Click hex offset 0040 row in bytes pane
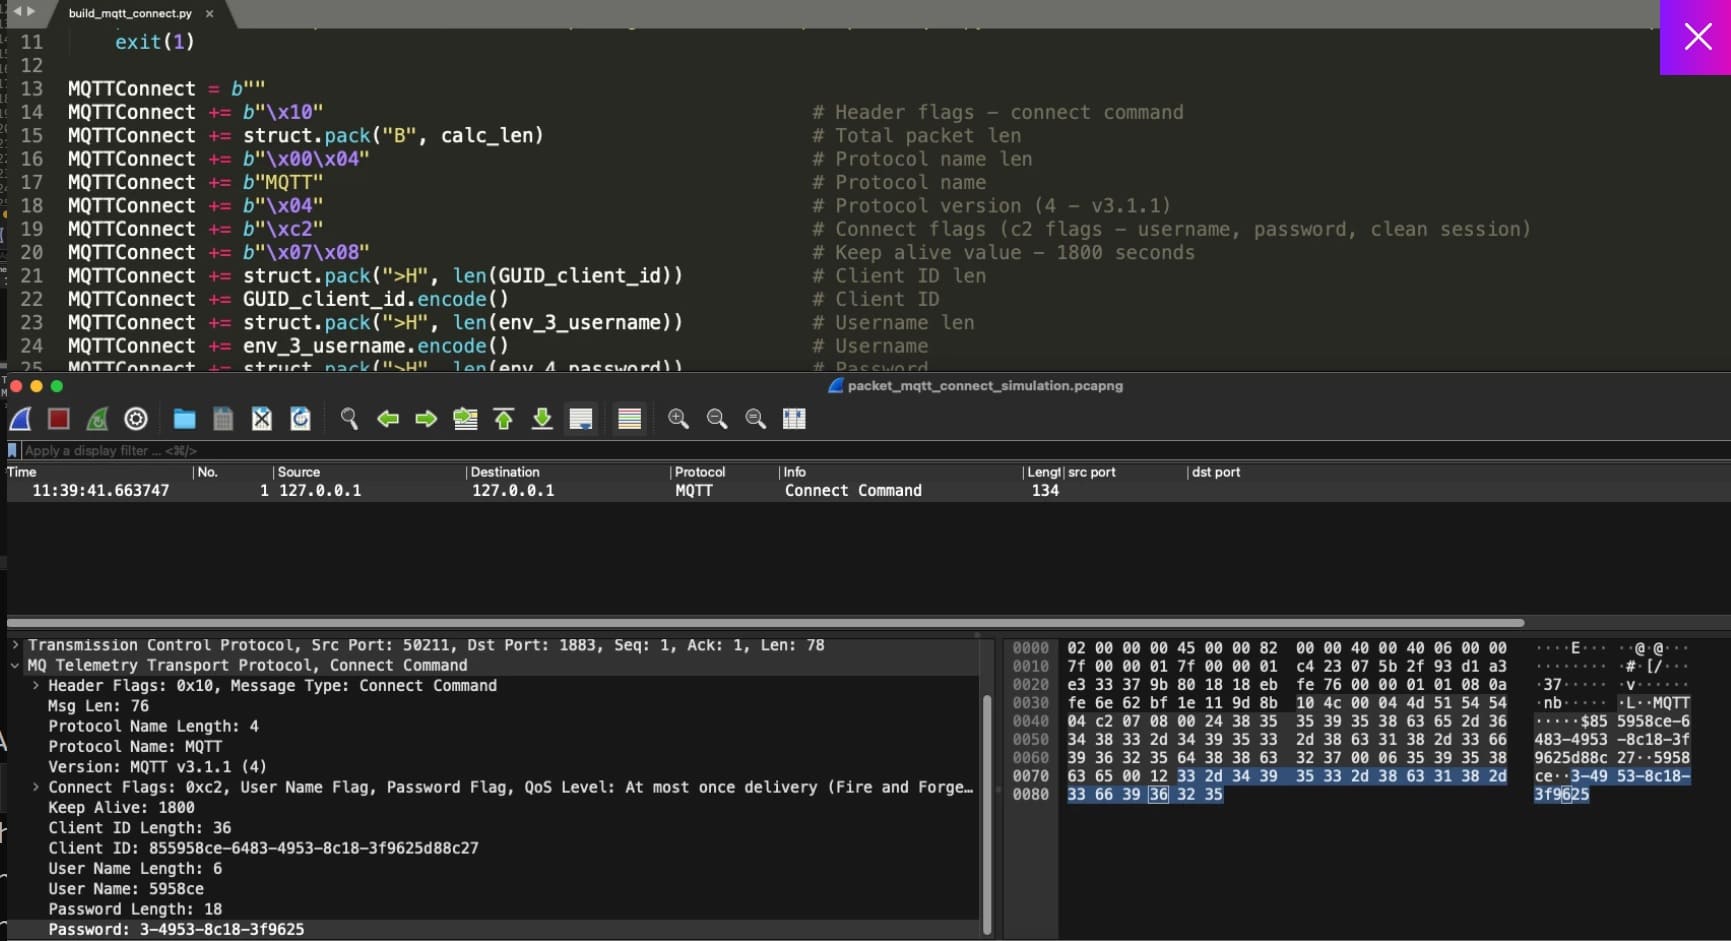This screenshot has width=1731, height=941. pos(1030,721)
